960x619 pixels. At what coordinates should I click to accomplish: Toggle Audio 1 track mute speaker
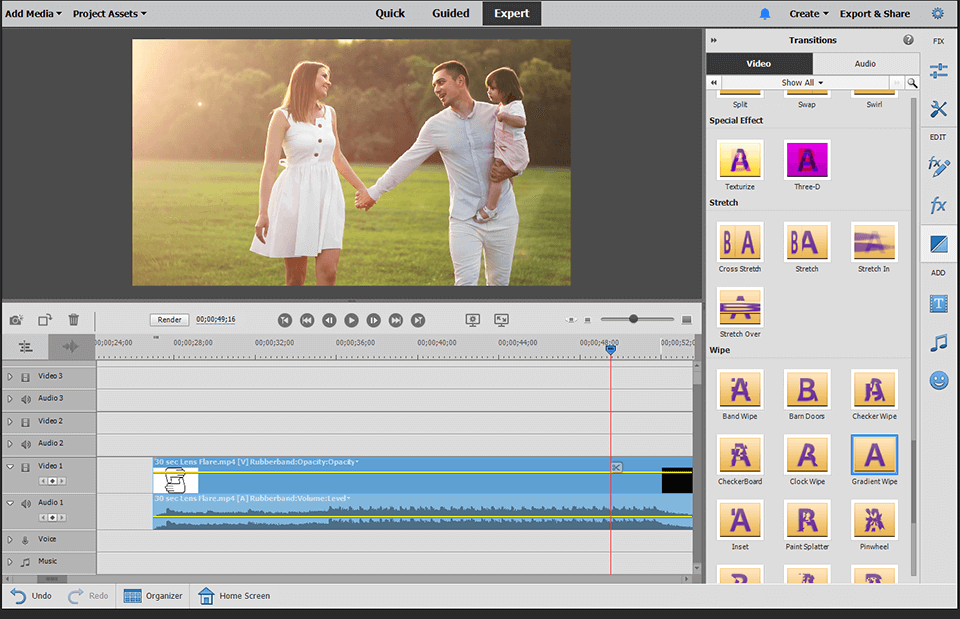(25, 503)
